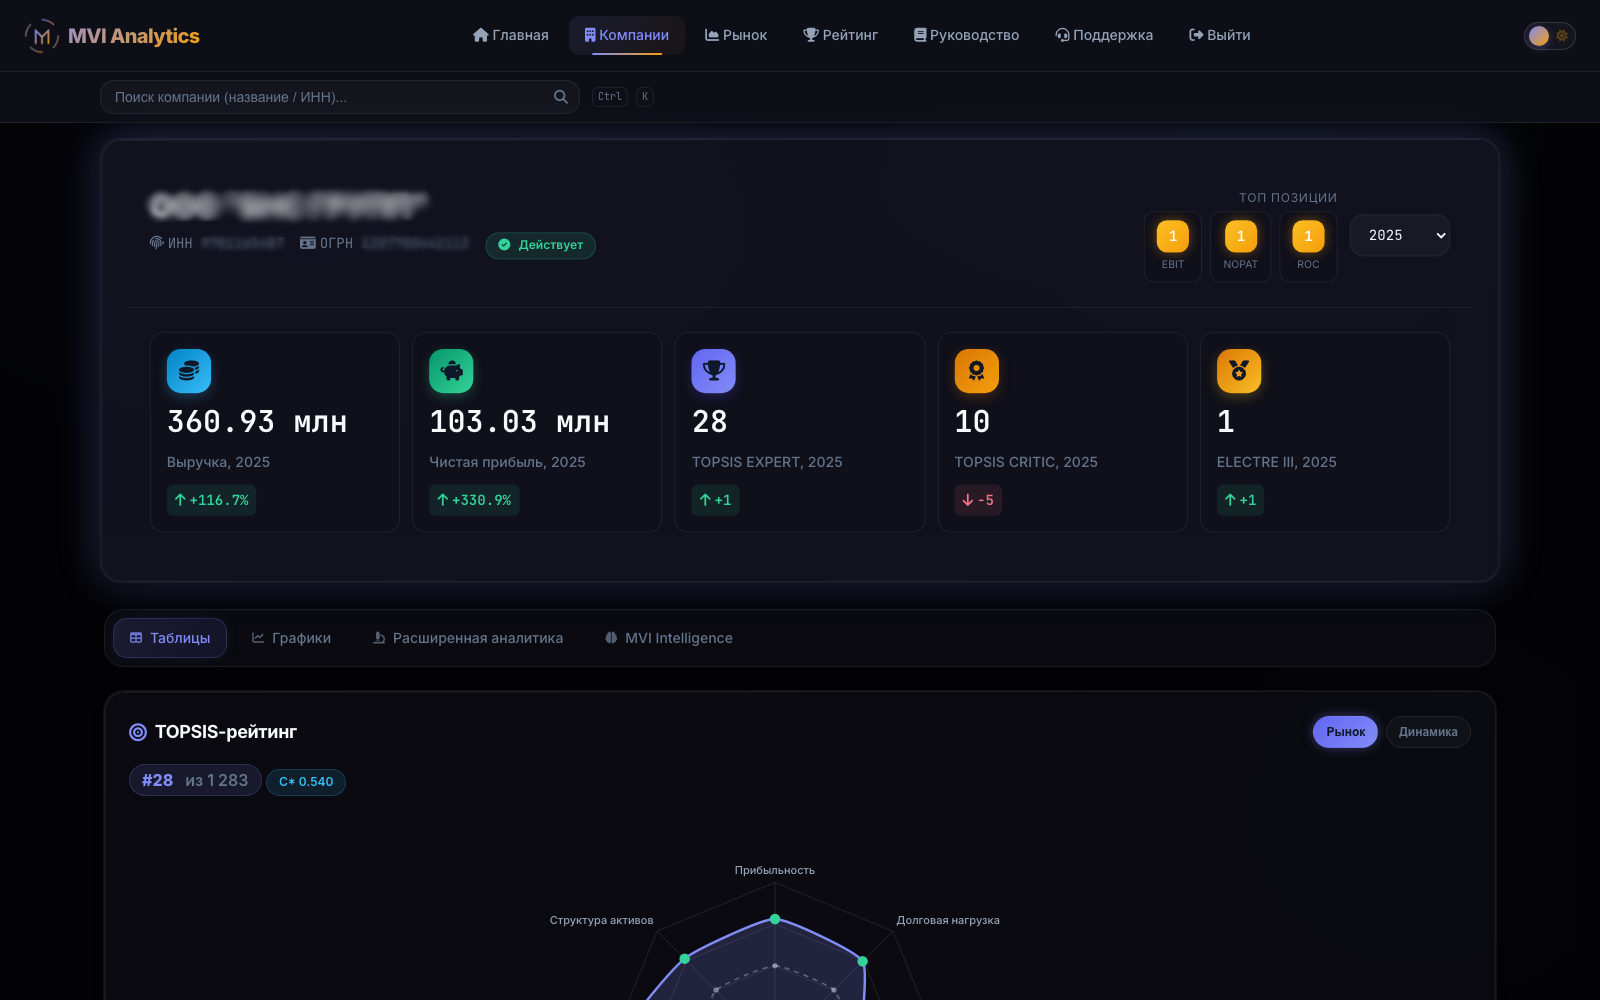The height and width of the screenshot is (1000, 1600).
Task: Click the ELECTRE III +1 change badge
Action: click(x=1240, y=500)
